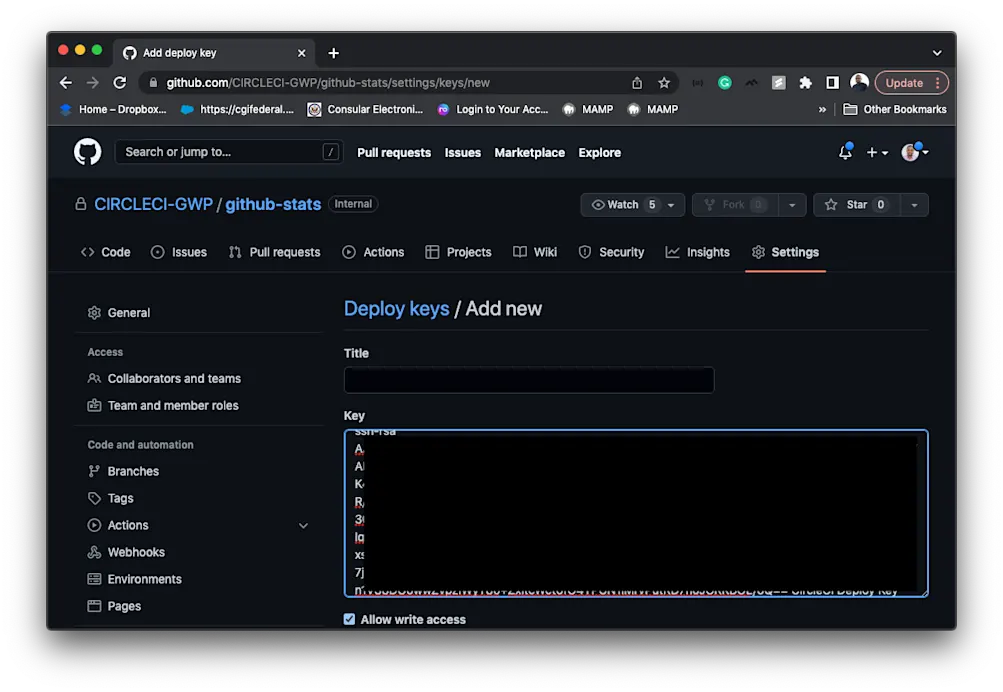Image resolution: width=1003 pixels, height=692 pixels.
Task: Open the Pull requests repository tab
Action: click(x=274, y=252)
